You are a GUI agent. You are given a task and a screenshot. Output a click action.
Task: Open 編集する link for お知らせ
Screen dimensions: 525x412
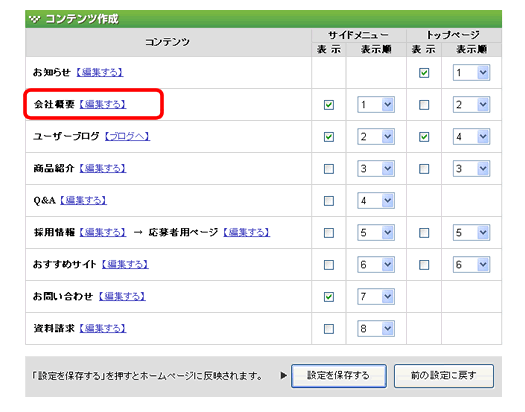coord(100,72)
